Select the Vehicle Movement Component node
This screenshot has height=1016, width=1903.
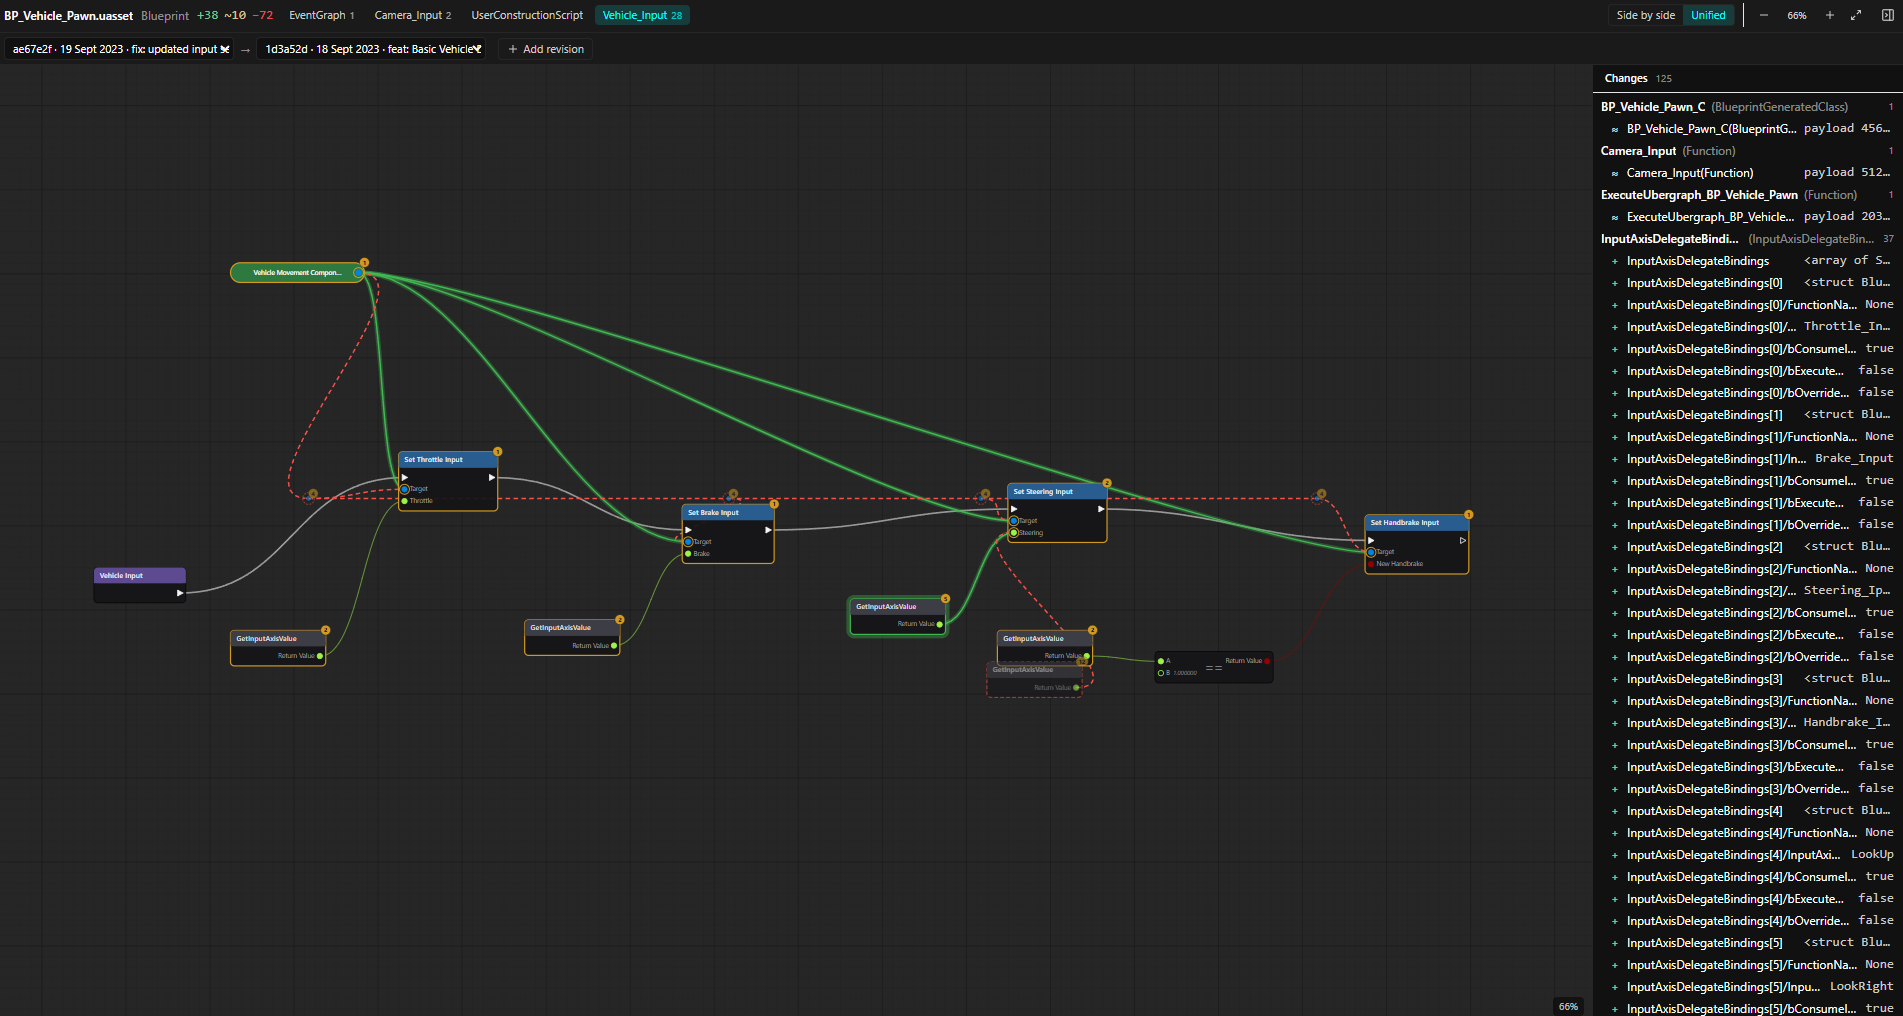[x=297, y=273]
